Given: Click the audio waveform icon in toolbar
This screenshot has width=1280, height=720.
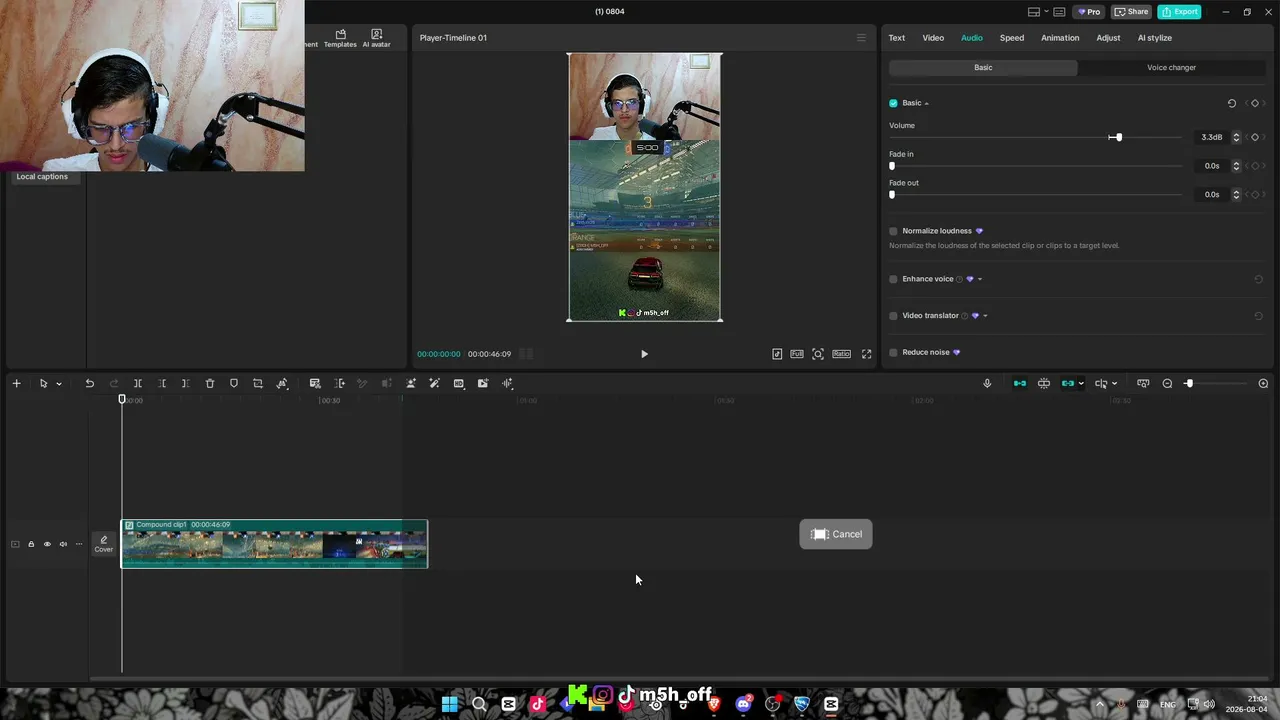Looking at the screenshot, I should (x=507, y=383).
